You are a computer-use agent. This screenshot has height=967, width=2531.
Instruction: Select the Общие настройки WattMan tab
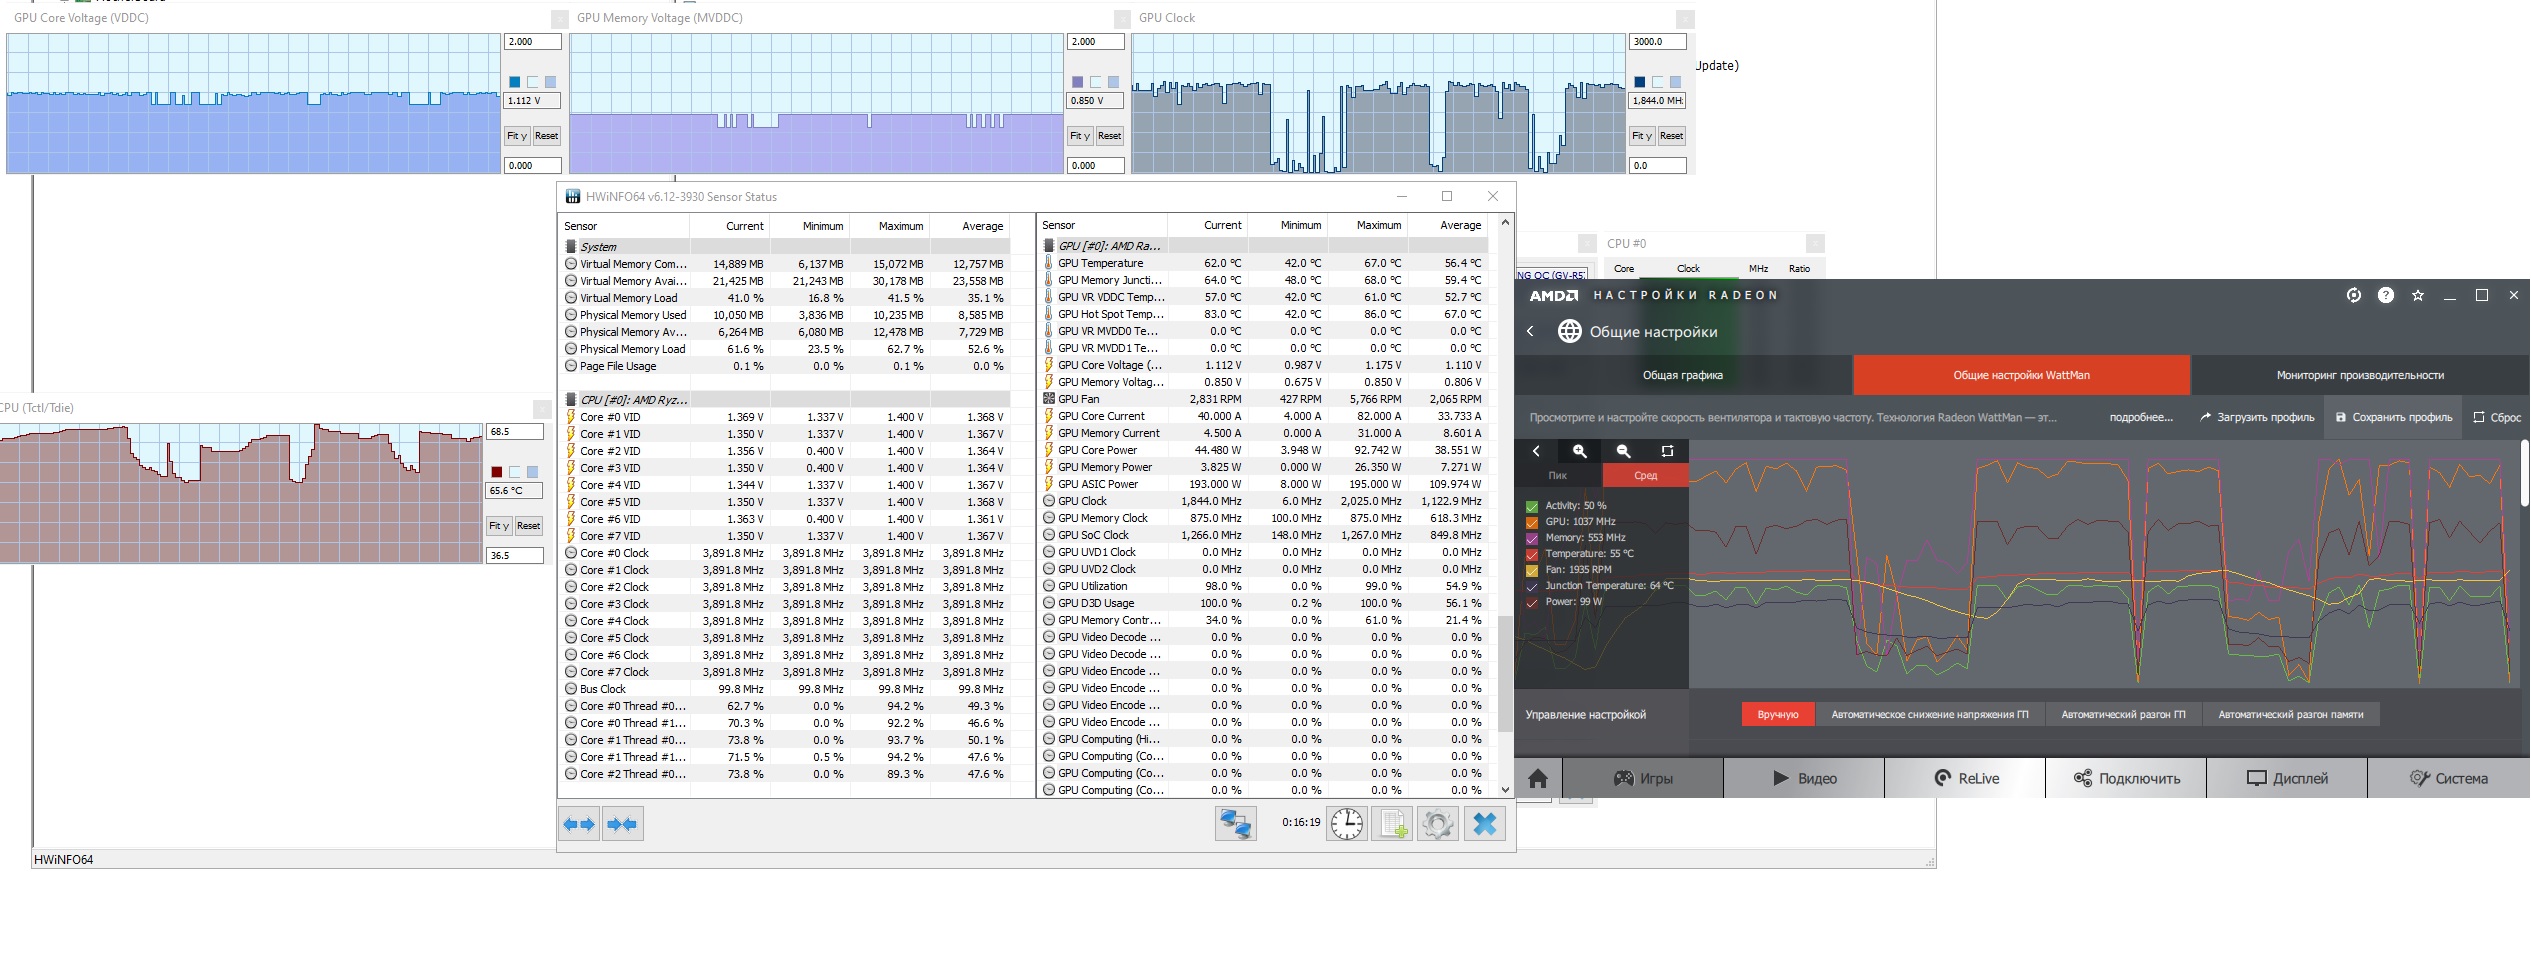tap(2021, 375)
